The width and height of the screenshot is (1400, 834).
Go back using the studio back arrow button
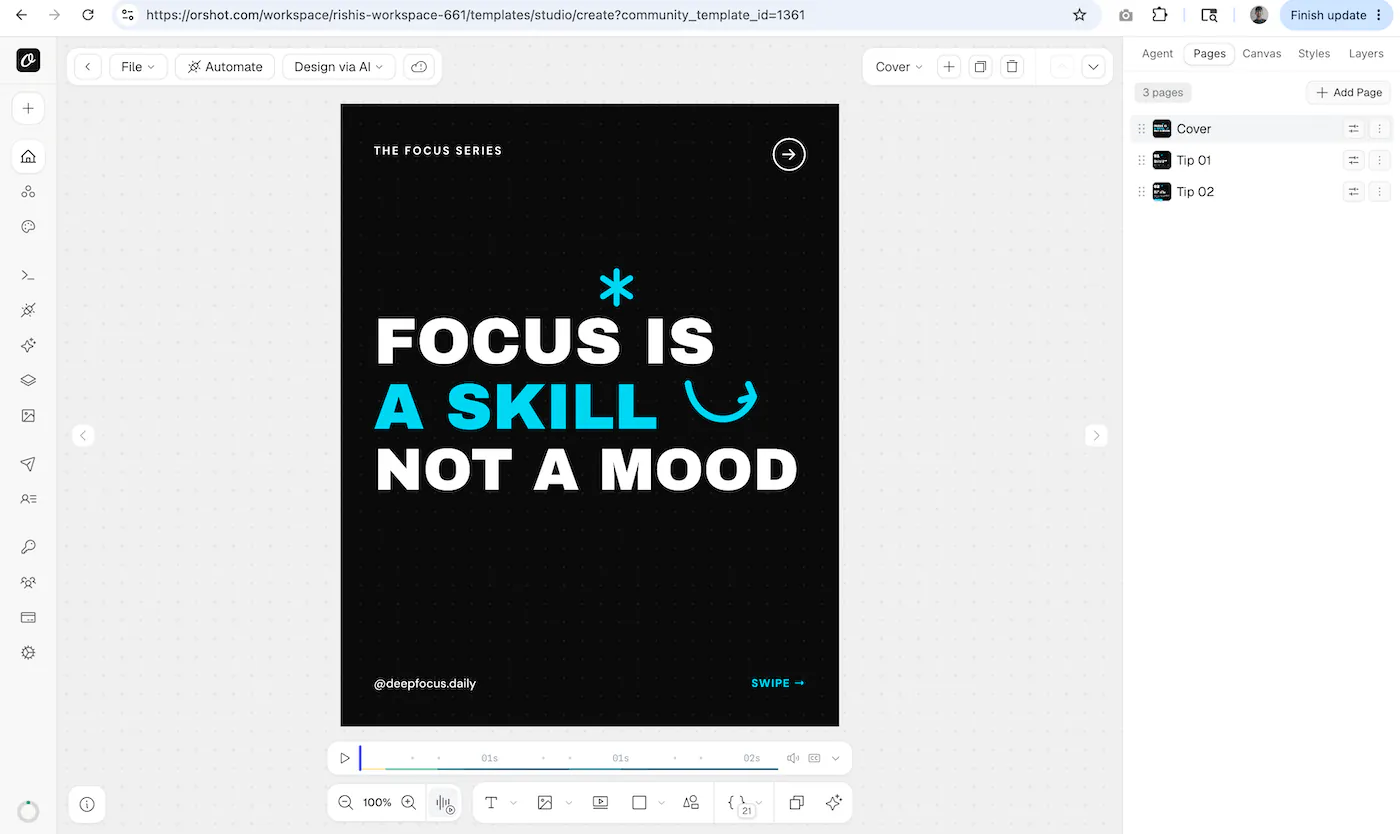tap(88, 67)
